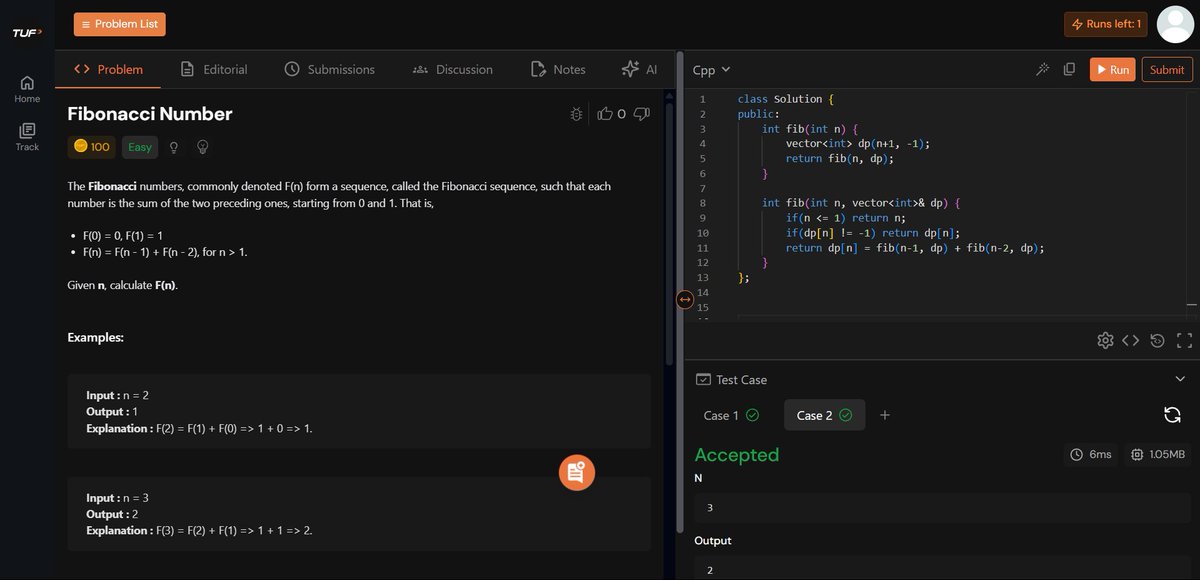Click the 6ms runtime badge

click(x=1091, y=454)
